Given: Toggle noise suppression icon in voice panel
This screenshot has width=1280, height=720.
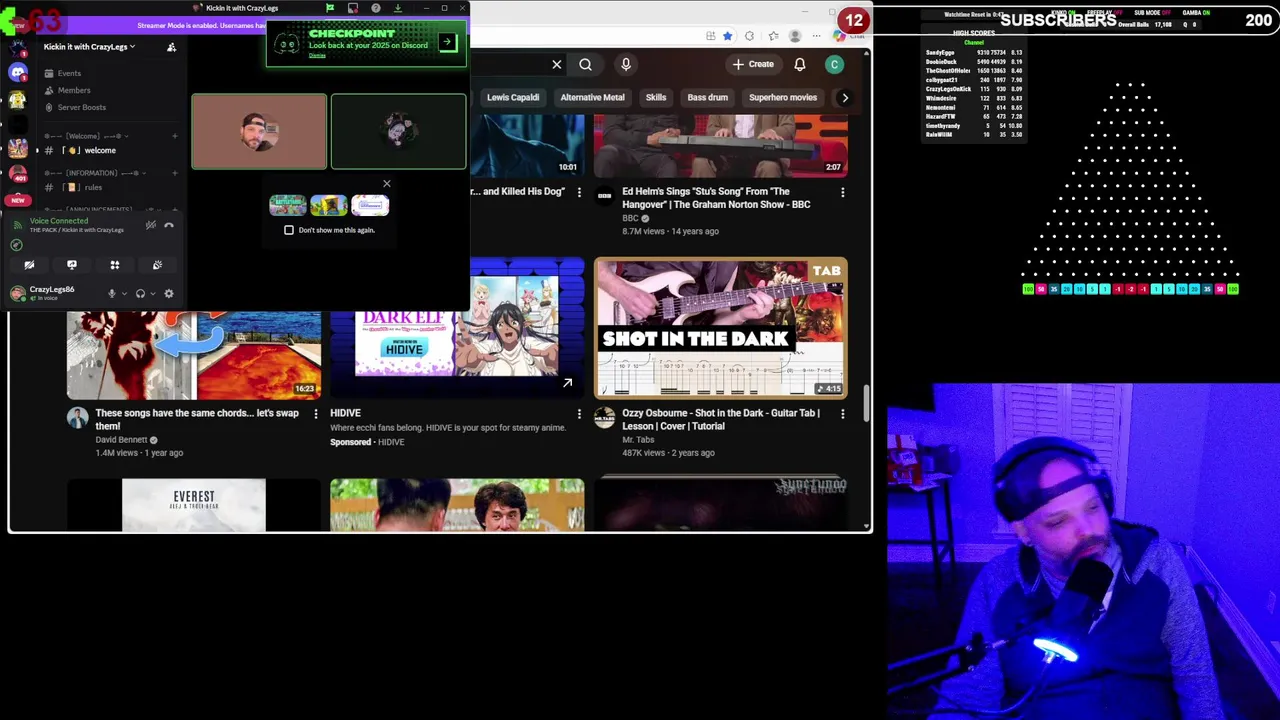Looking at the screenshot, I should pos(151,225).
